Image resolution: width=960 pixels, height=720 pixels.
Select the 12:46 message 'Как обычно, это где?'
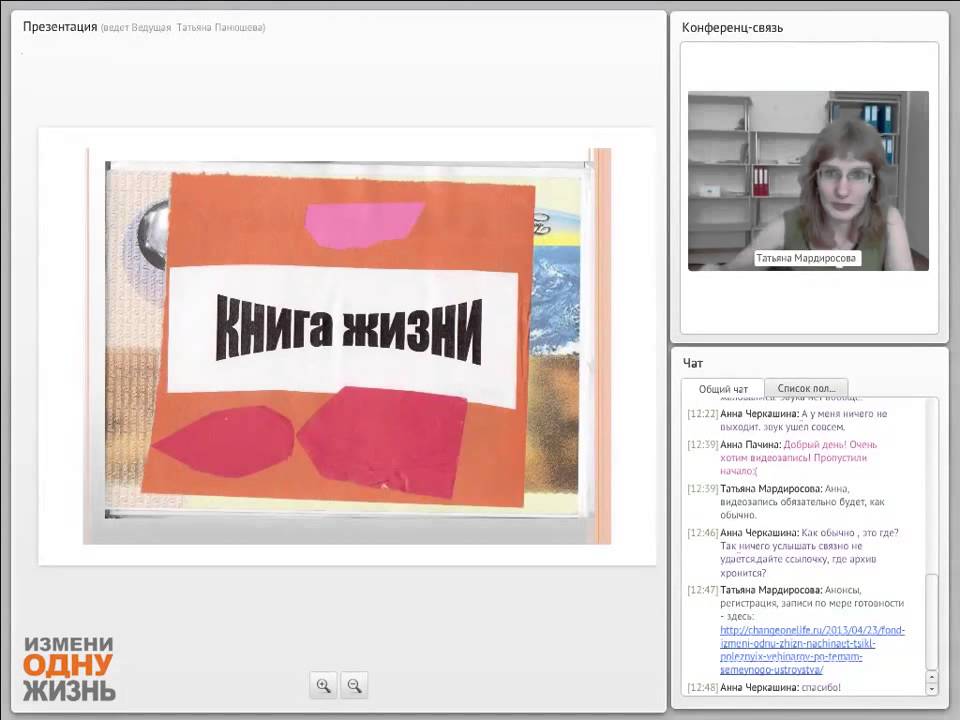(793, 553)
